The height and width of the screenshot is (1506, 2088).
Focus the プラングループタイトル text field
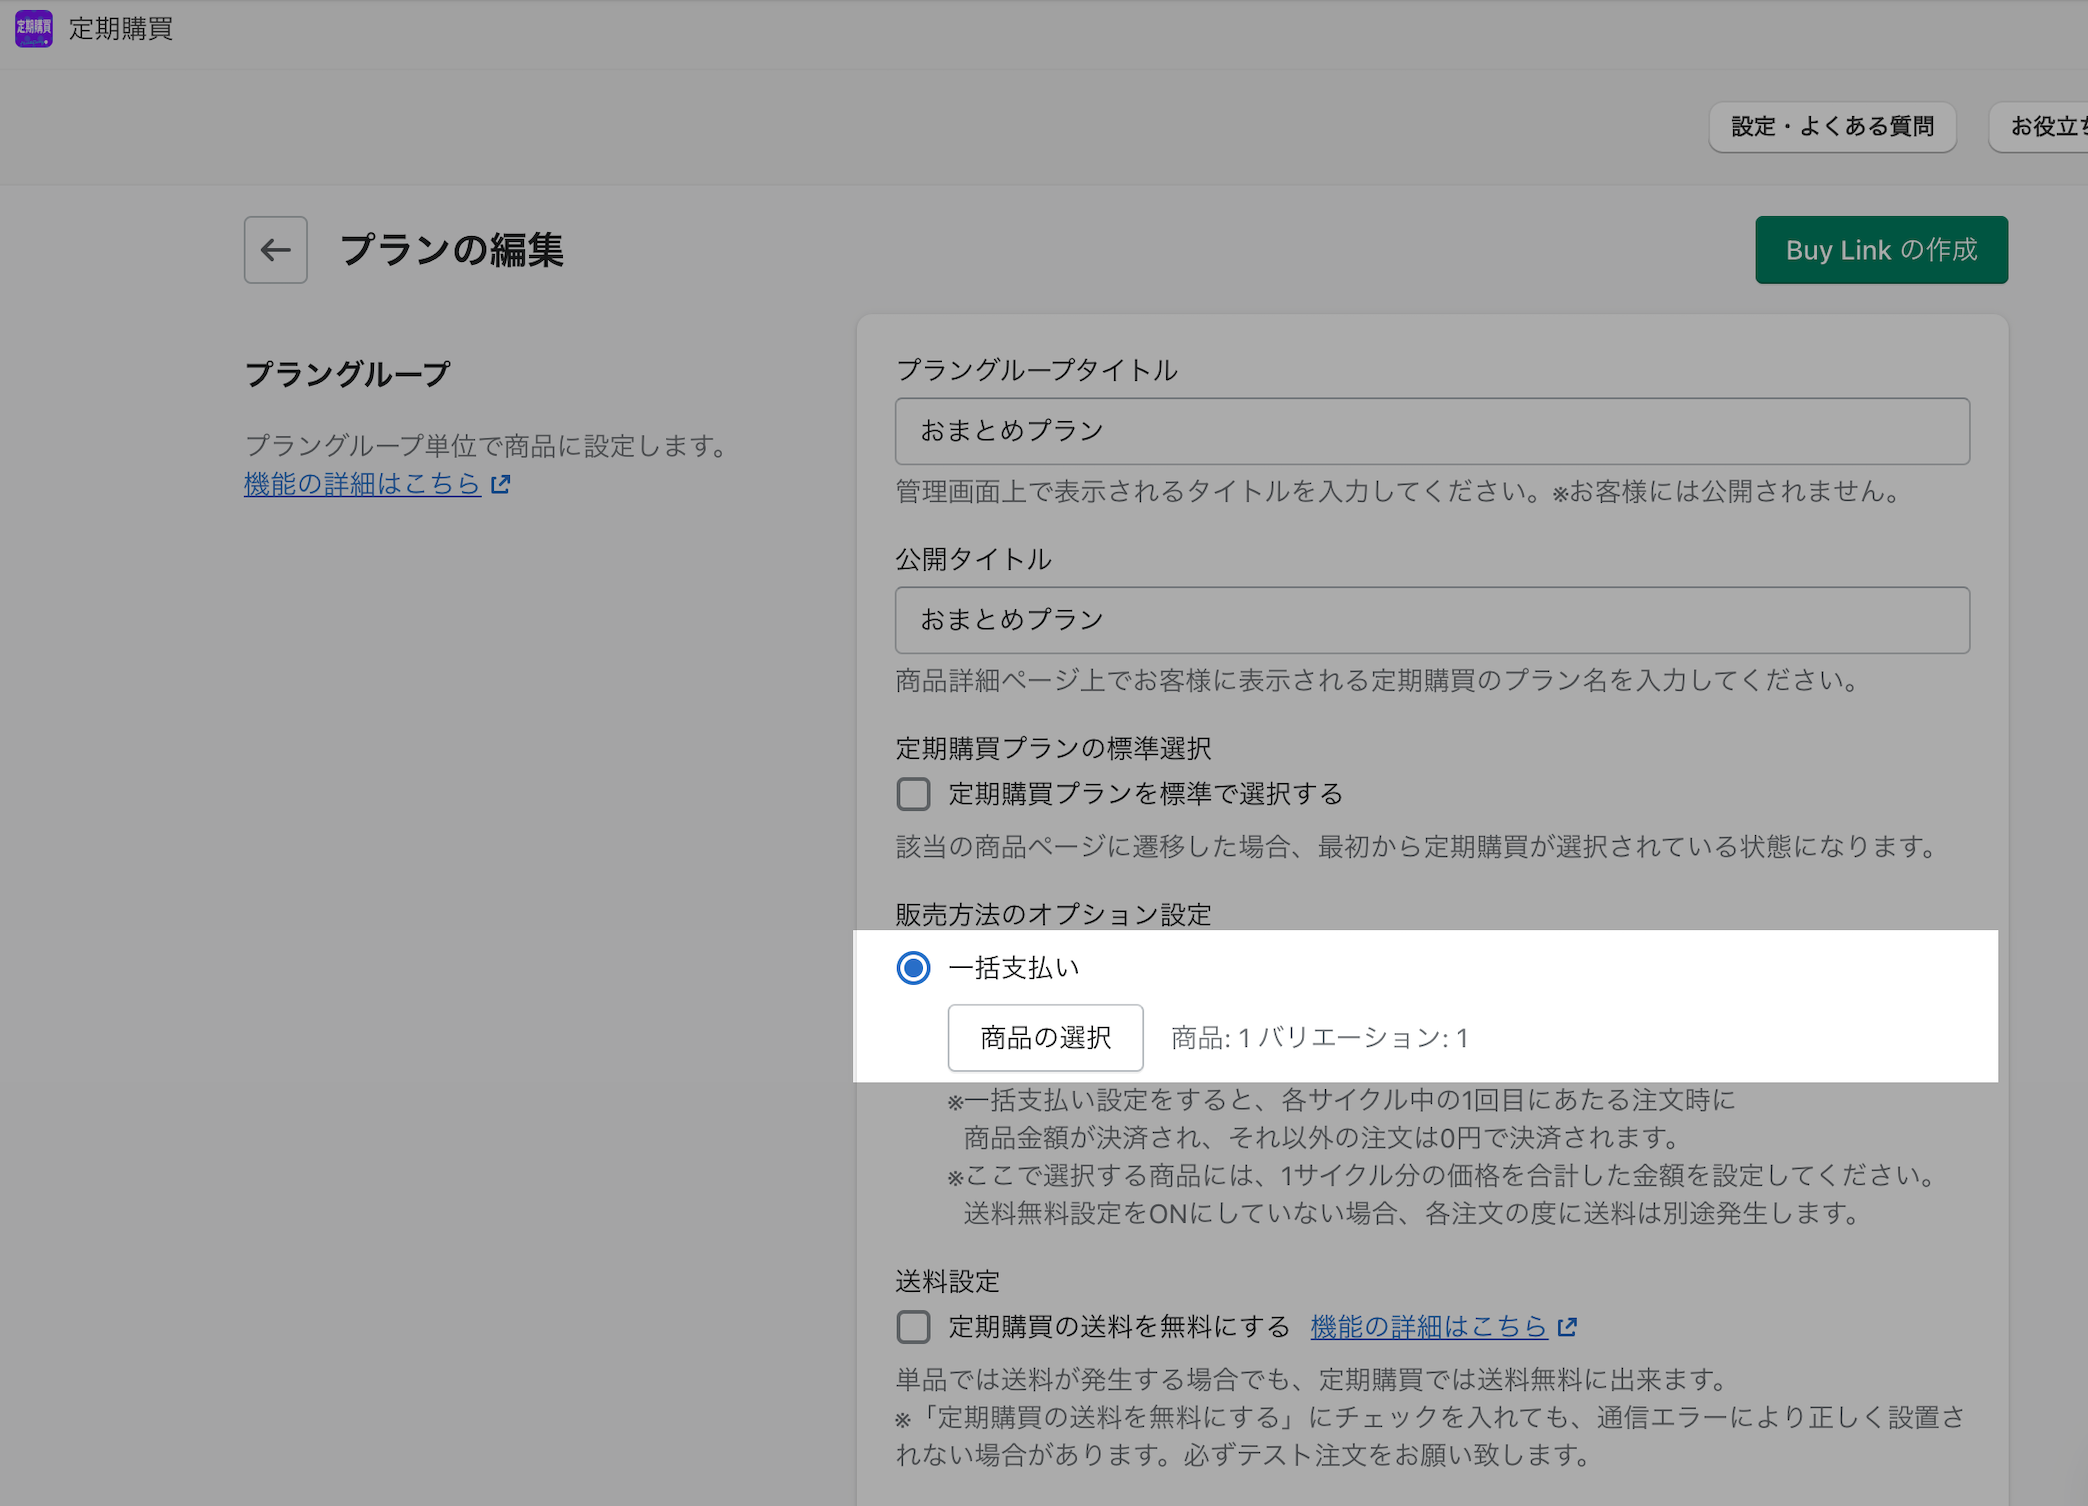click(1431, 431)
